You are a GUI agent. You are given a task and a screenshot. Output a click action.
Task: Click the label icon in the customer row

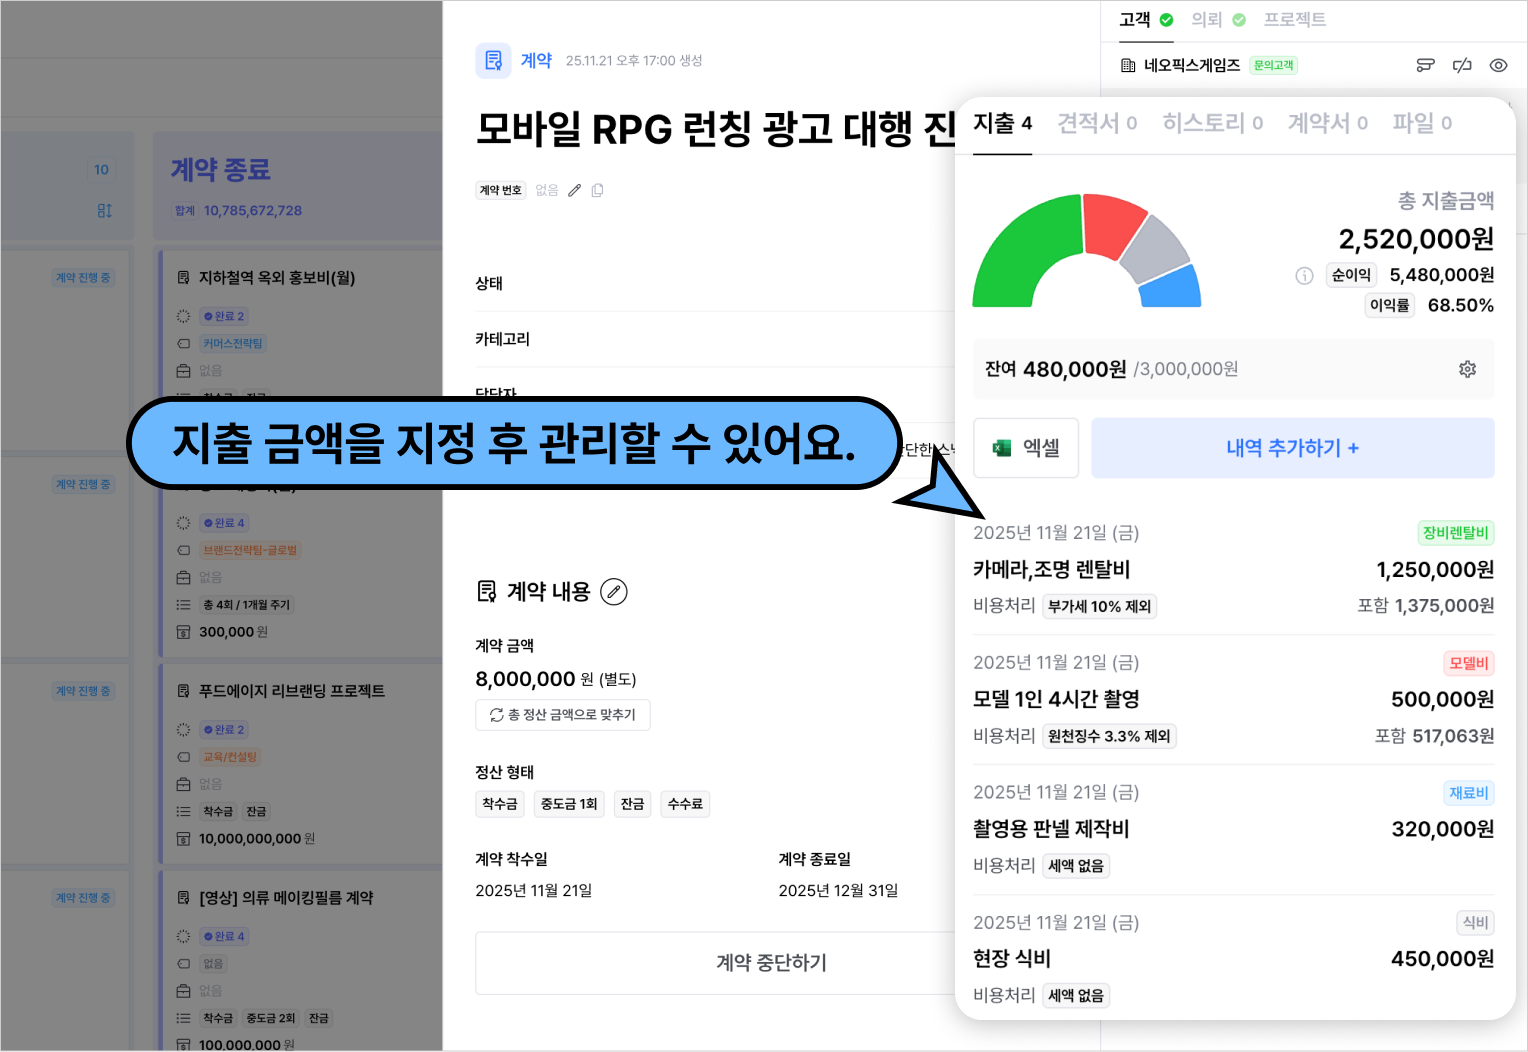coord(1425,65)
